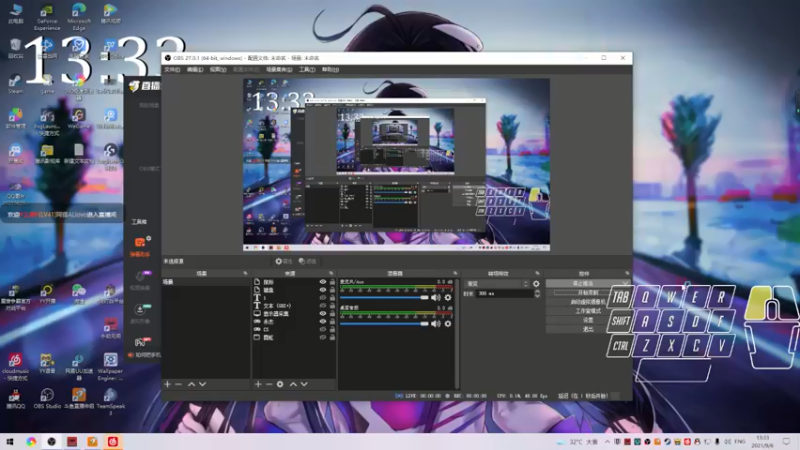Screen dimensions: 800x450
Task: Open TeamSpeak 3 desktop shortcut
Action: 110,401
